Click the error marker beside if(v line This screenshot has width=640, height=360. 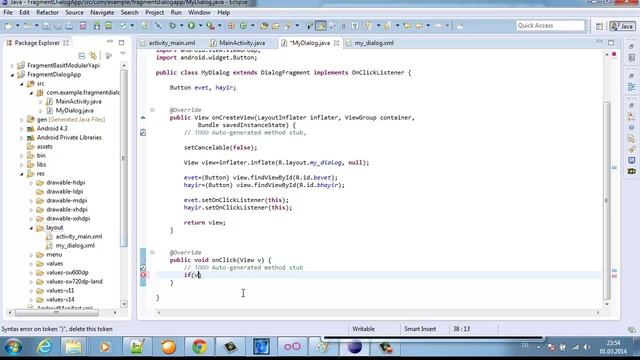pyautogui.click(x=143, y=275)
